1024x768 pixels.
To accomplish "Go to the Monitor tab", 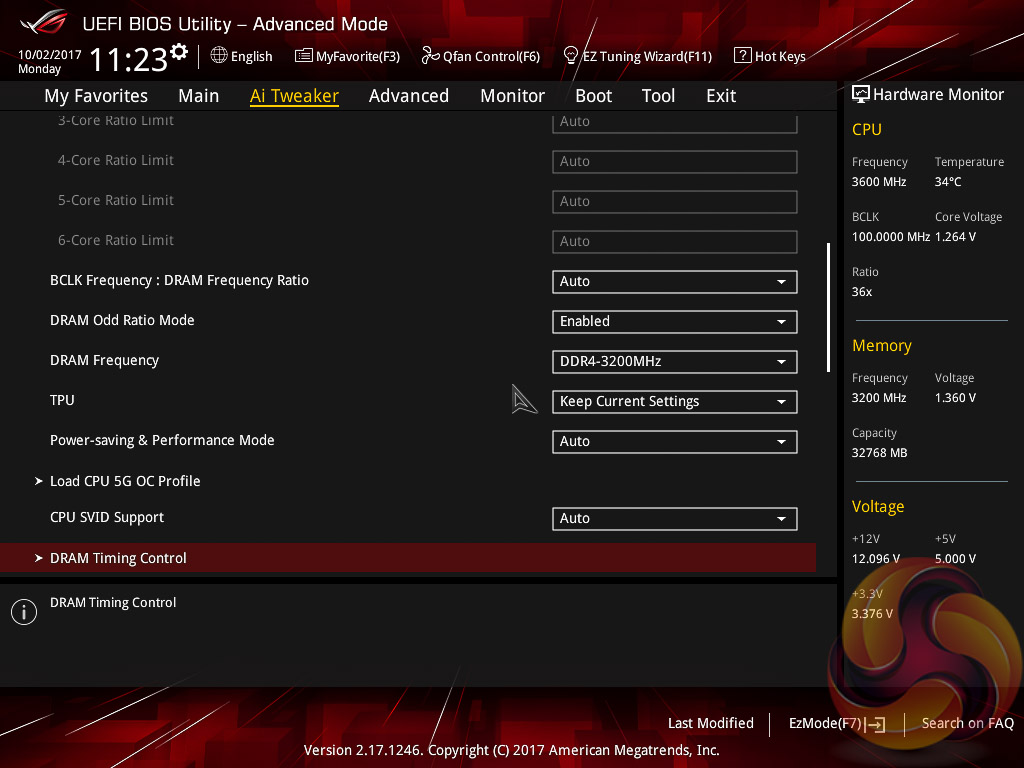I will tap(512, 96).
